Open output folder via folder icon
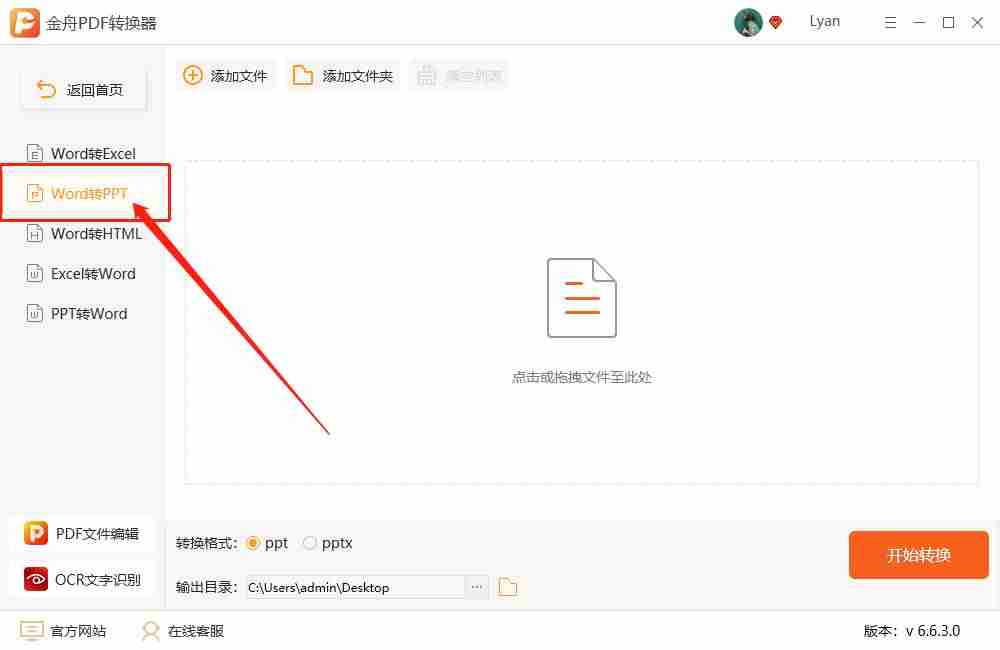Viewport: 1000px width, 650px height. (x=508, y=587)
